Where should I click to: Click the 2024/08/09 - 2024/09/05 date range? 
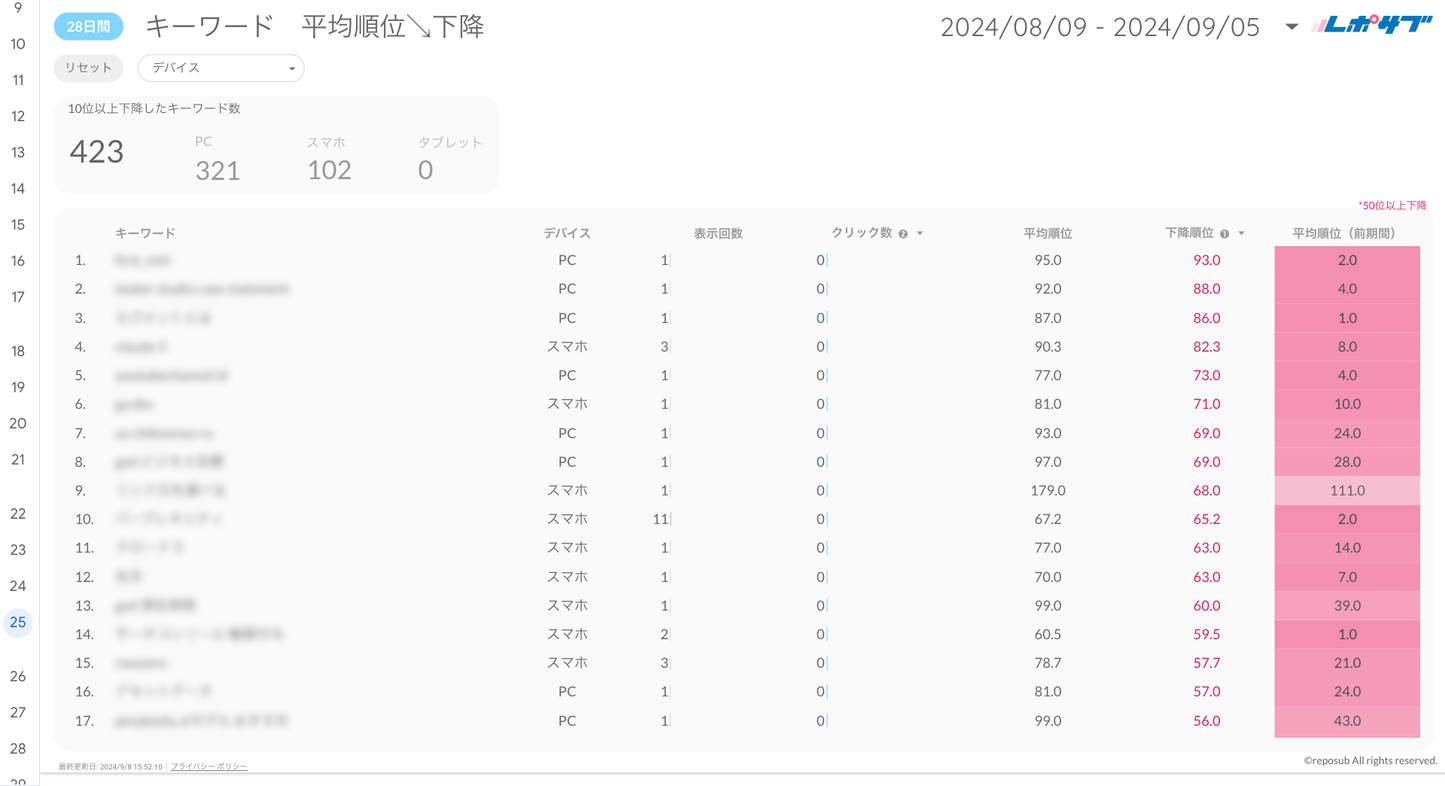coord(1099,27)
